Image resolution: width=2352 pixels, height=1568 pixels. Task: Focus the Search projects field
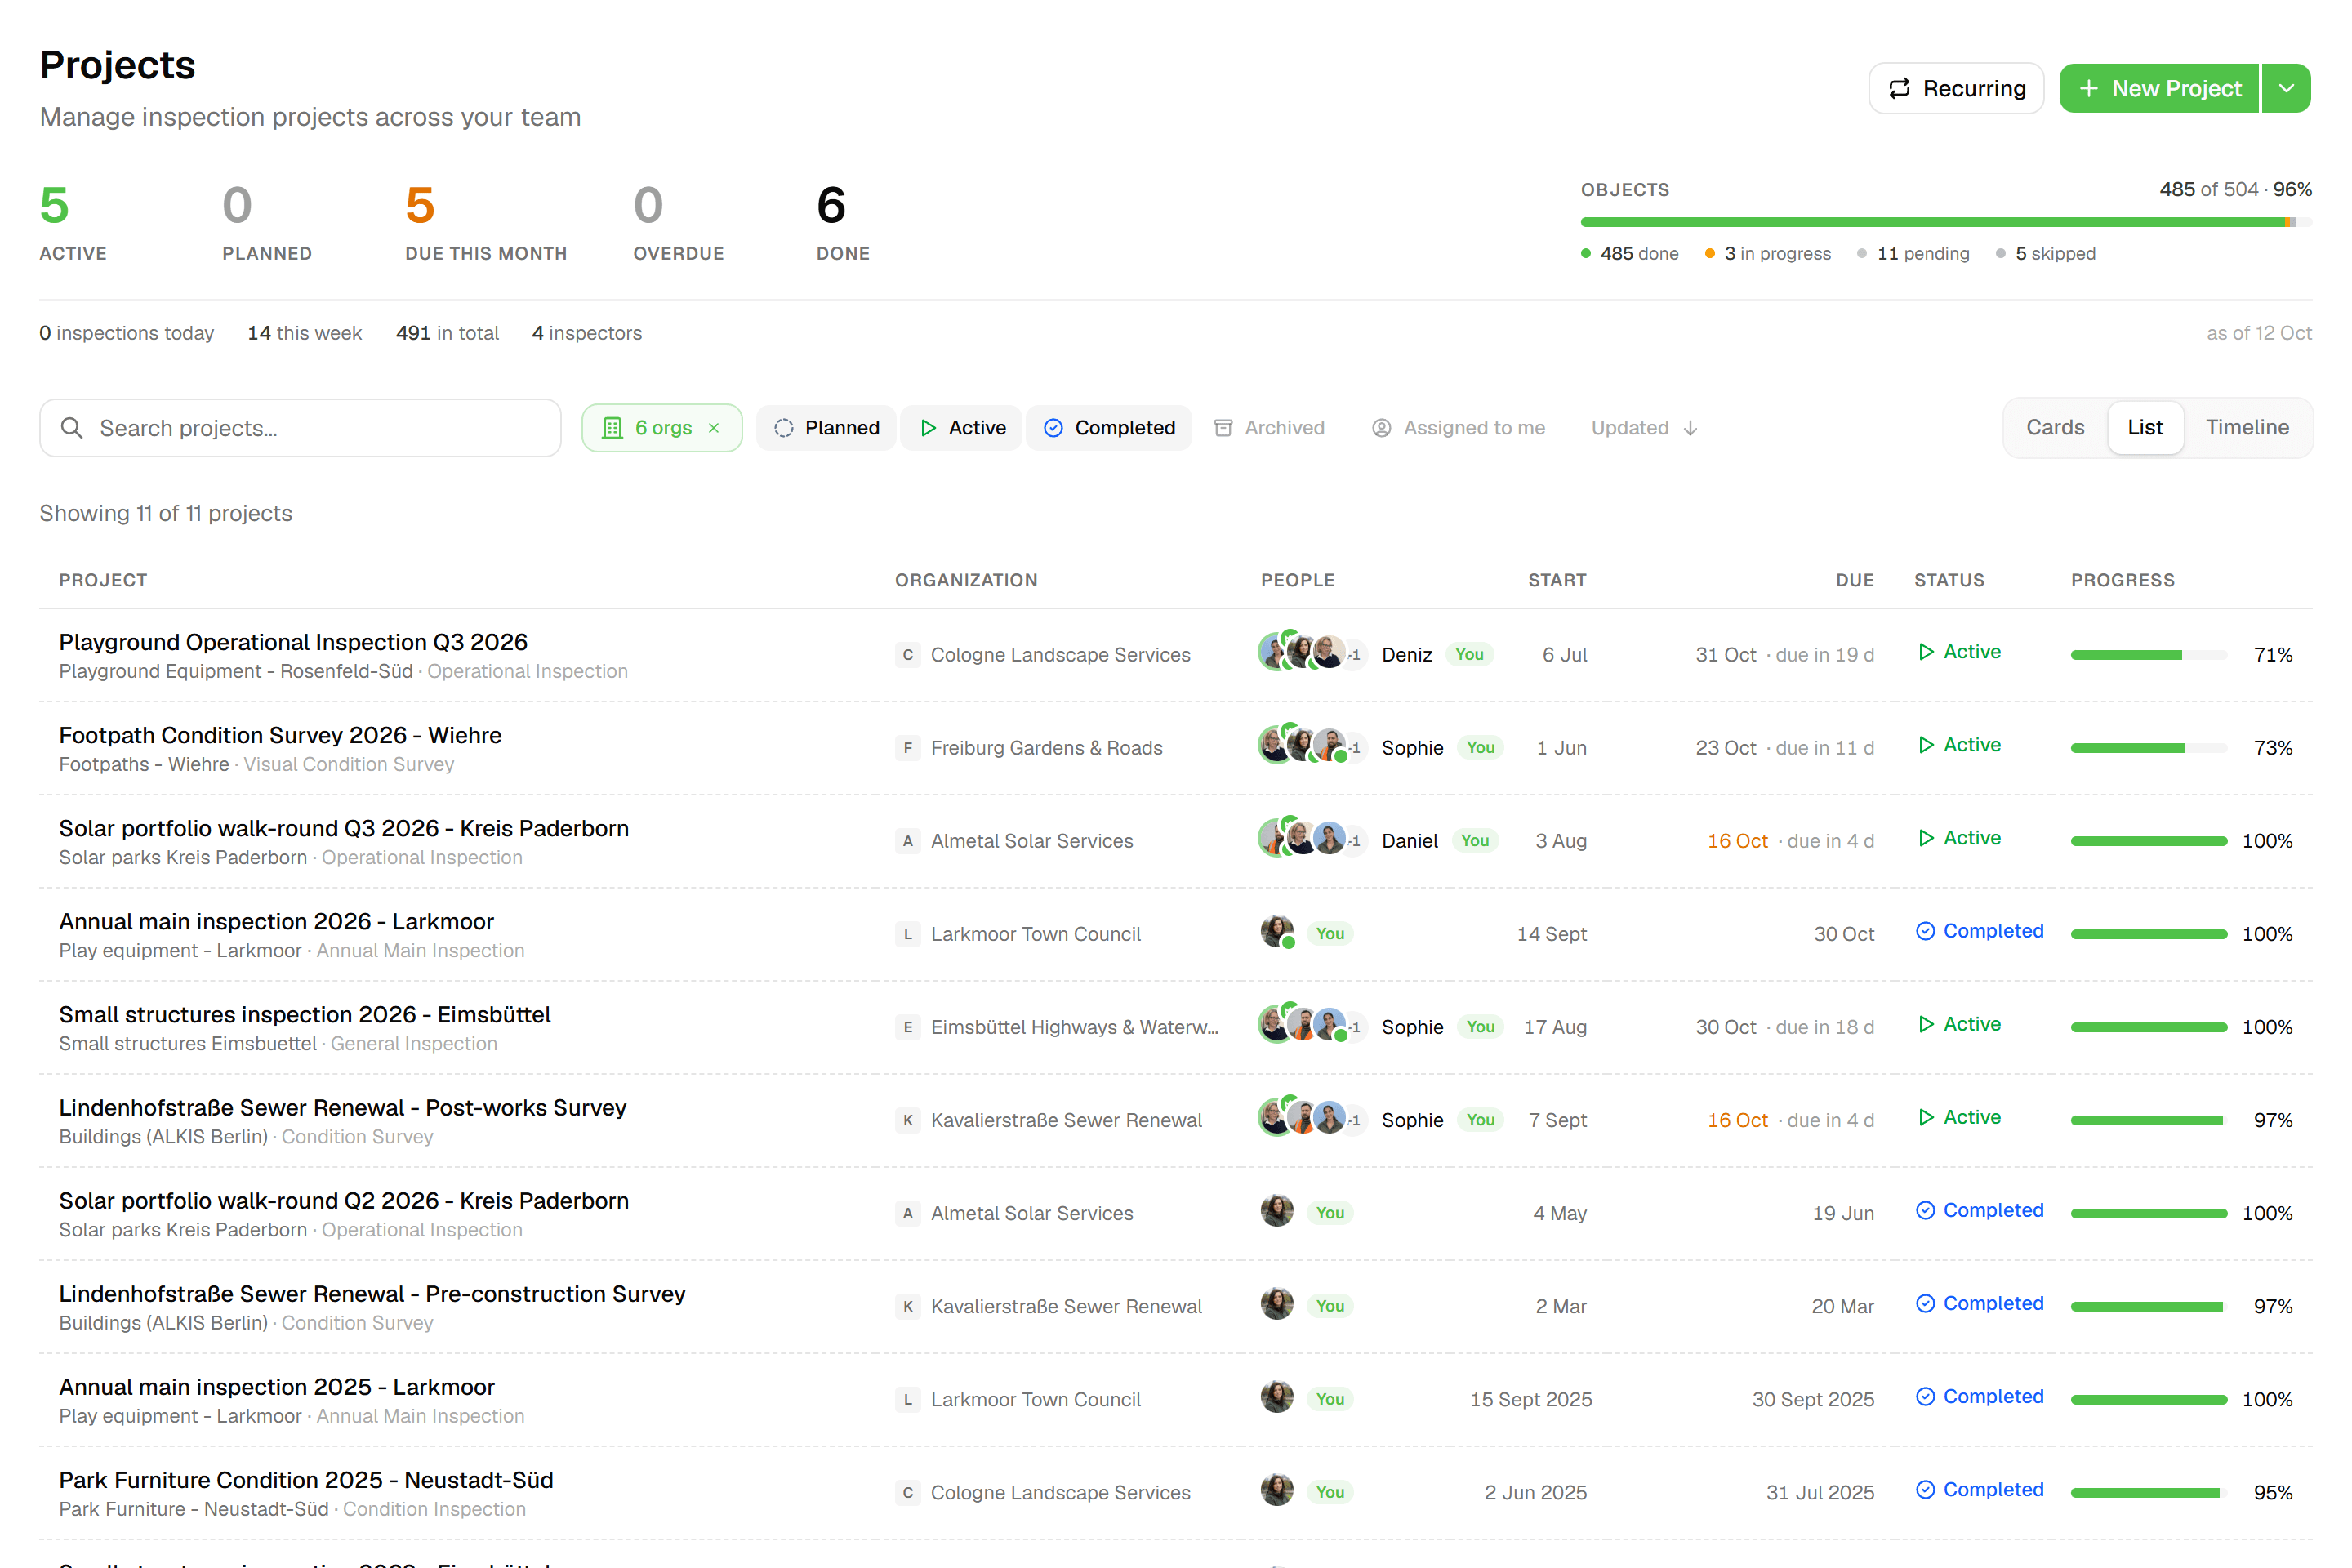click(300, 428)
